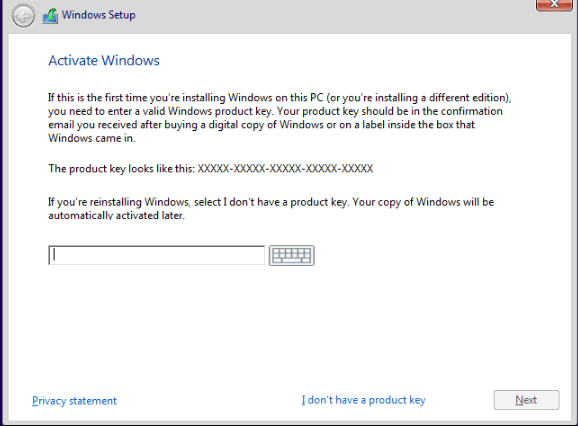The image size is (578, 426).
Task: Go back using the circular arrow button
Action: pos(23,16)
